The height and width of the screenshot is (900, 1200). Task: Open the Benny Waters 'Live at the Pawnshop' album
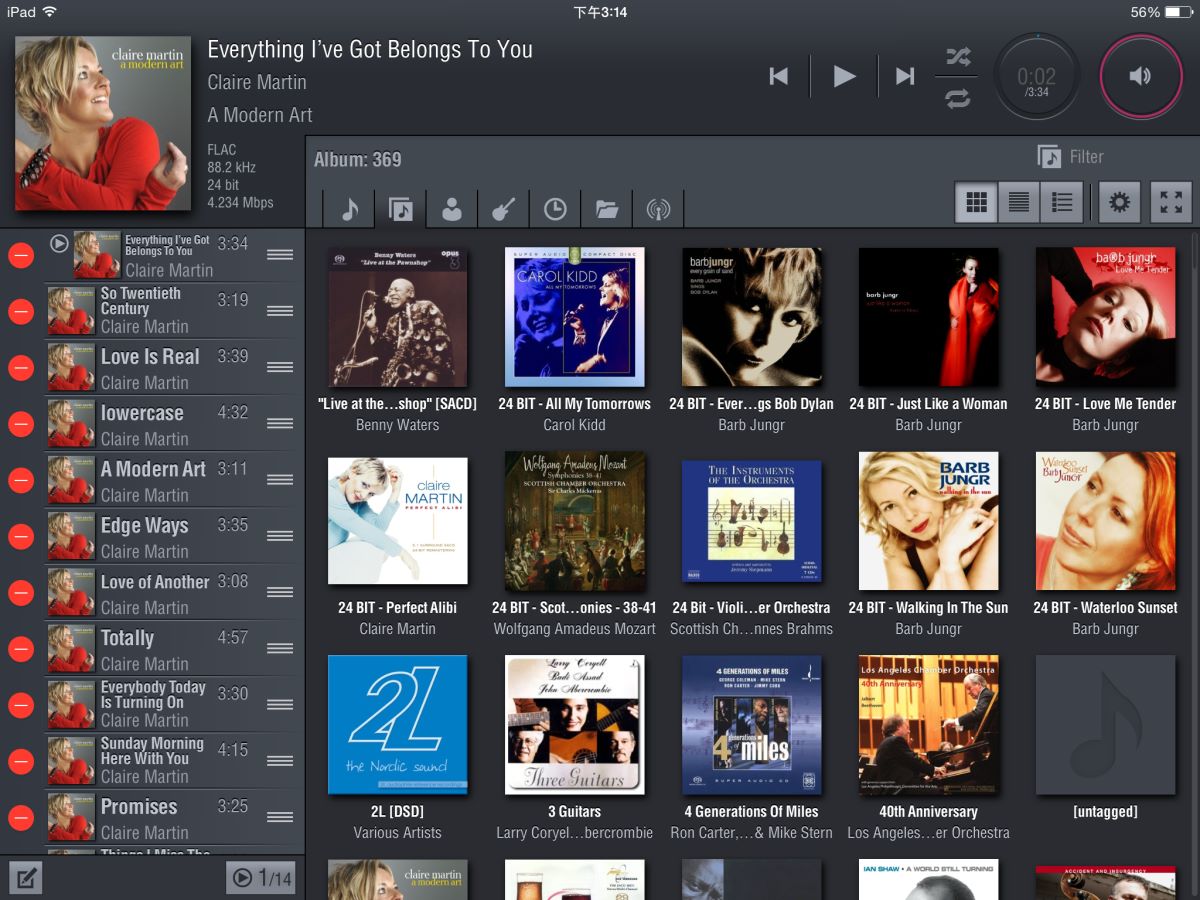(397, 317)
